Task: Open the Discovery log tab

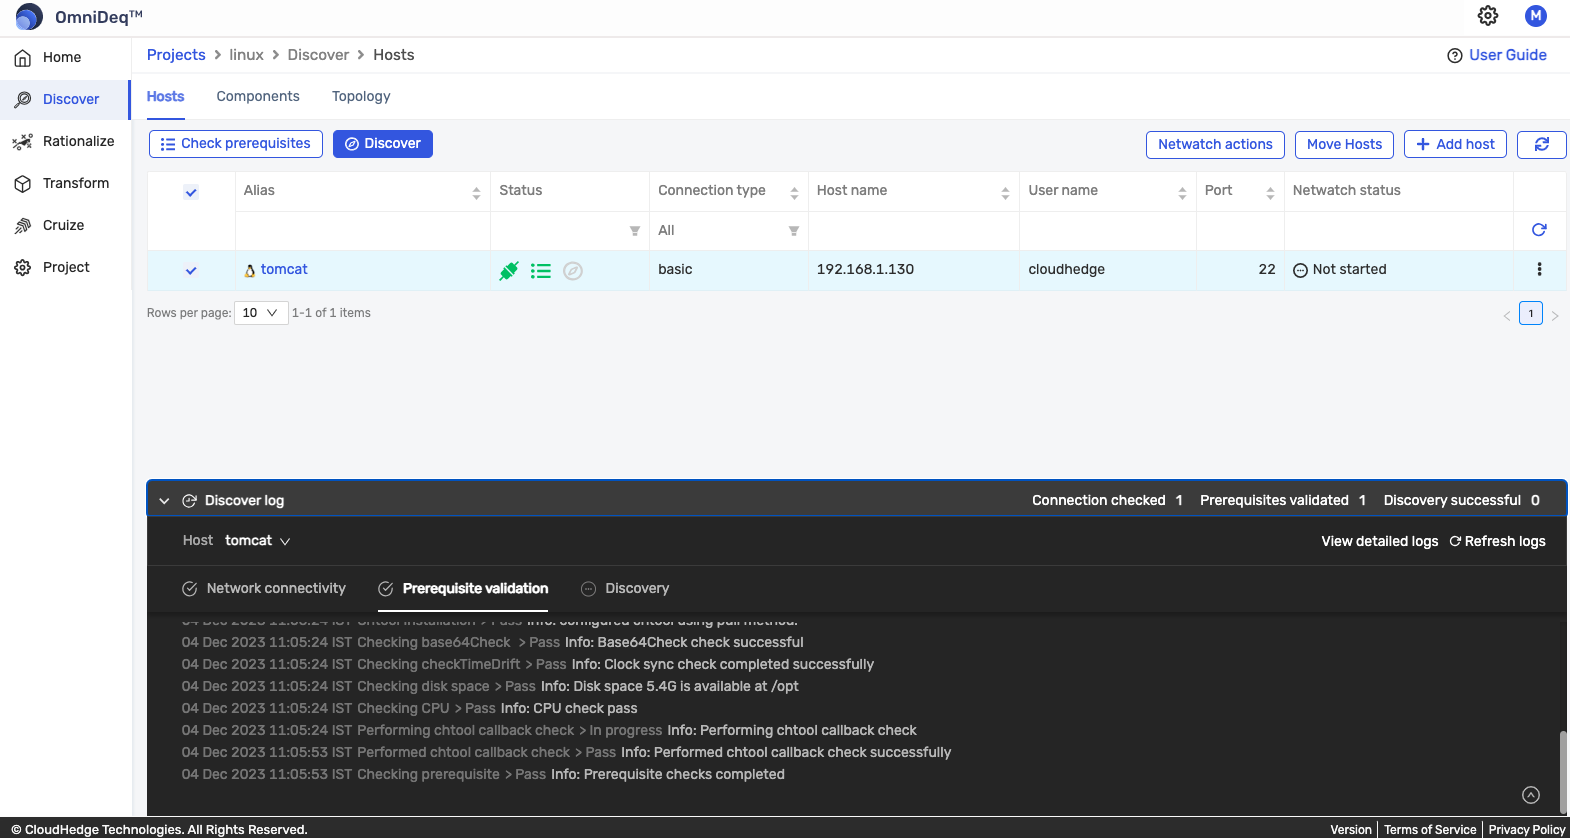Action: (625, 589)
